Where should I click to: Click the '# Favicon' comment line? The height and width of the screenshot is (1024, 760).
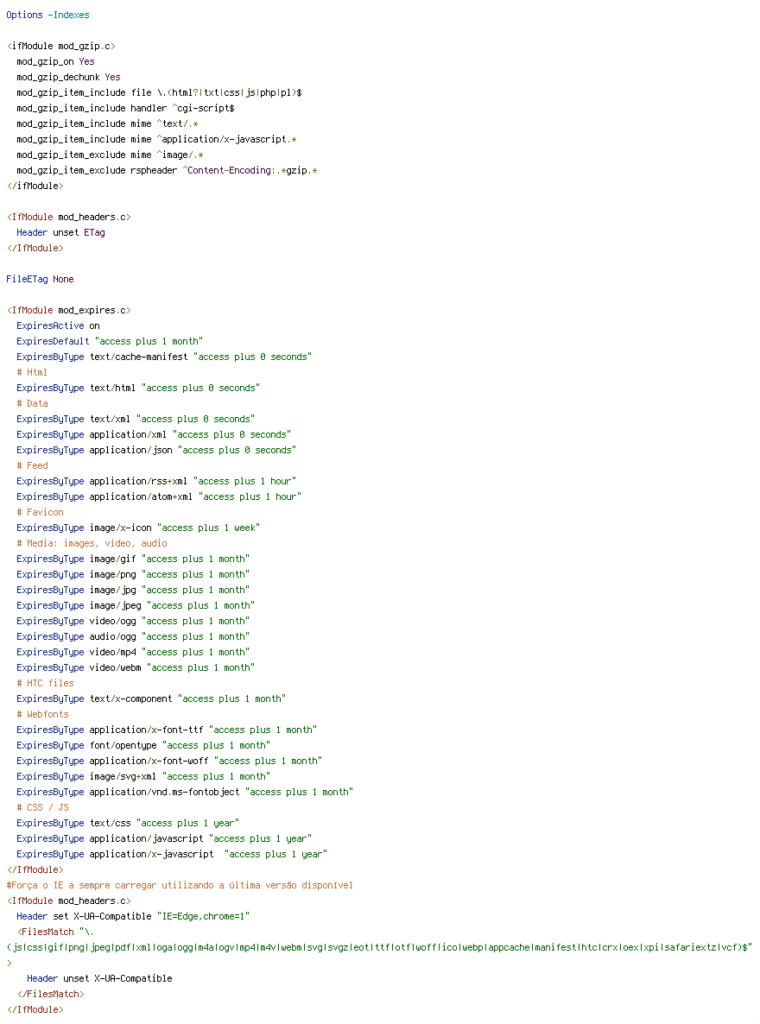point(39,512)
